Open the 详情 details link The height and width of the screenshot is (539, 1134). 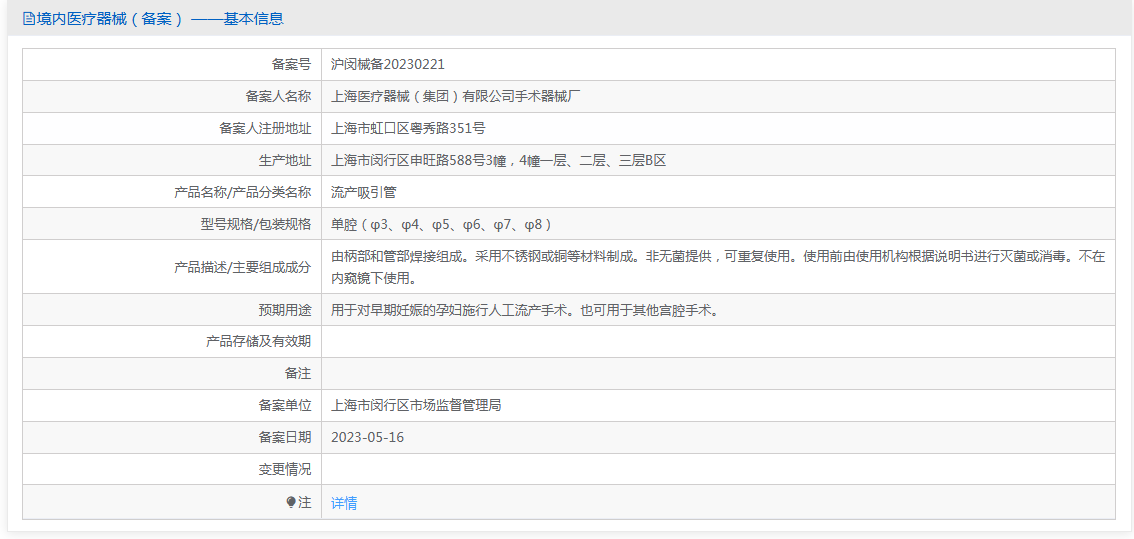point(344,503)
